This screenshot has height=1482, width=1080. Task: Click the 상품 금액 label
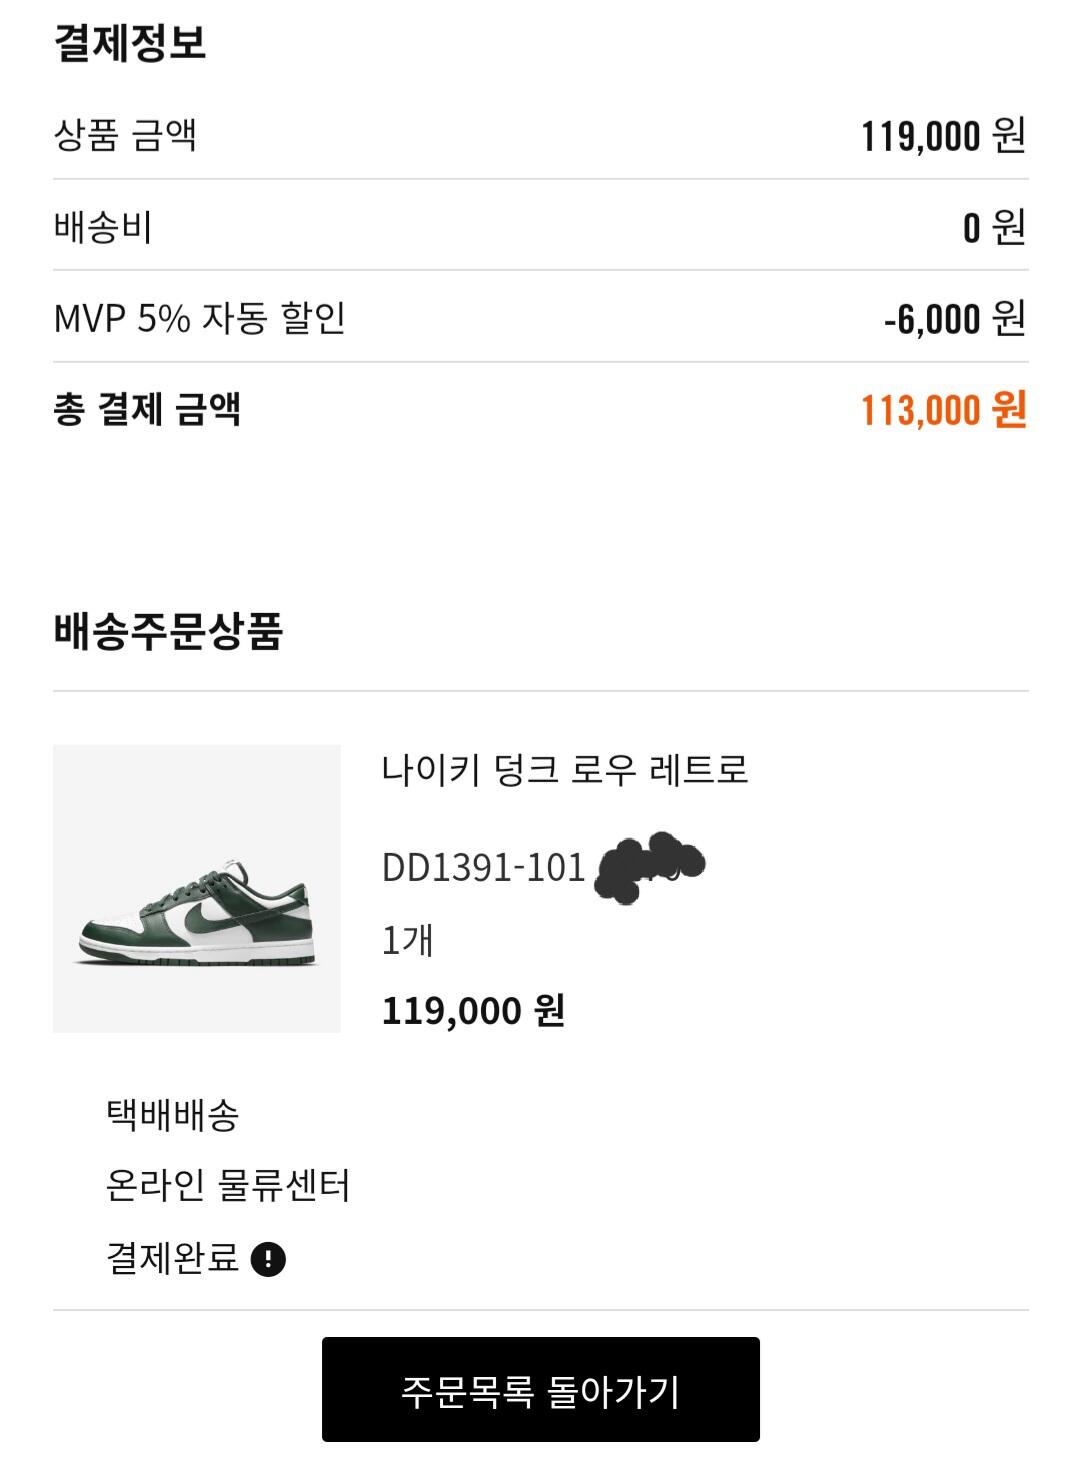125,134
